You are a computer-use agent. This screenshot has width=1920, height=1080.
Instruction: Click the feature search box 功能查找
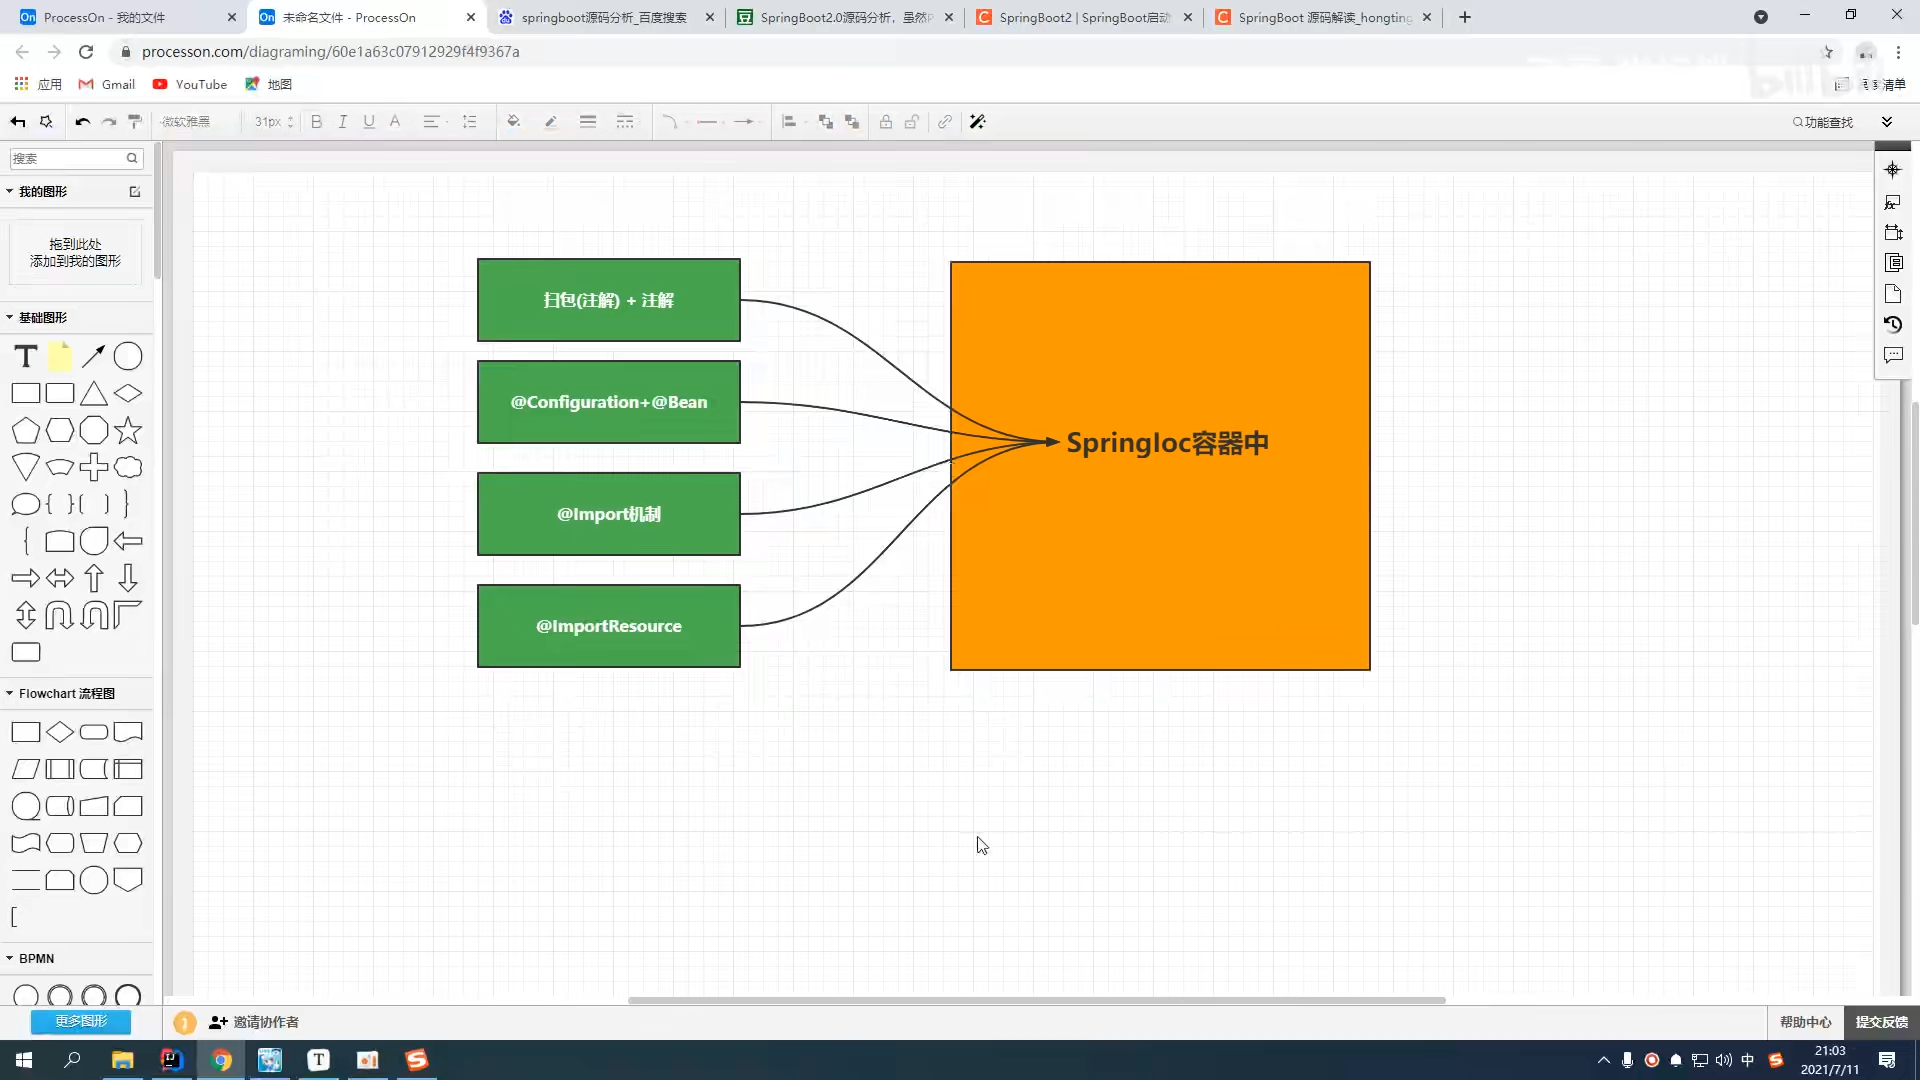(1823, 122)
